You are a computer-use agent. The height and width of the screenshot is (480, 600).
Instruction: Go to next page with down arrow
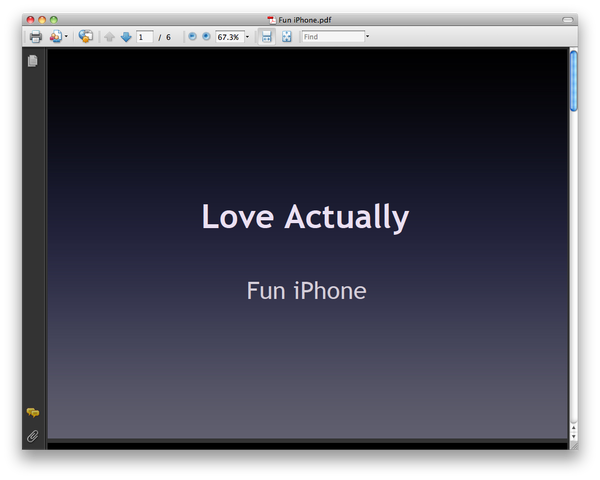126,37
